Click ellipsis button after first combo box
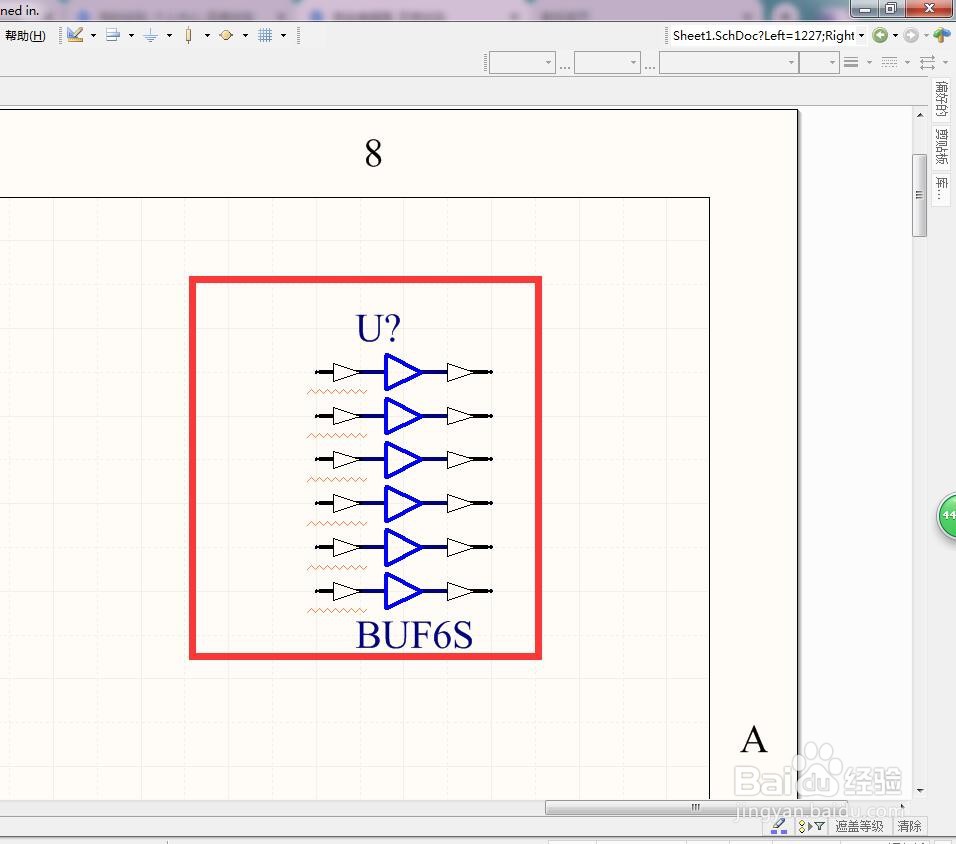The width and height of the screenshot is (956, 844). 565,65
